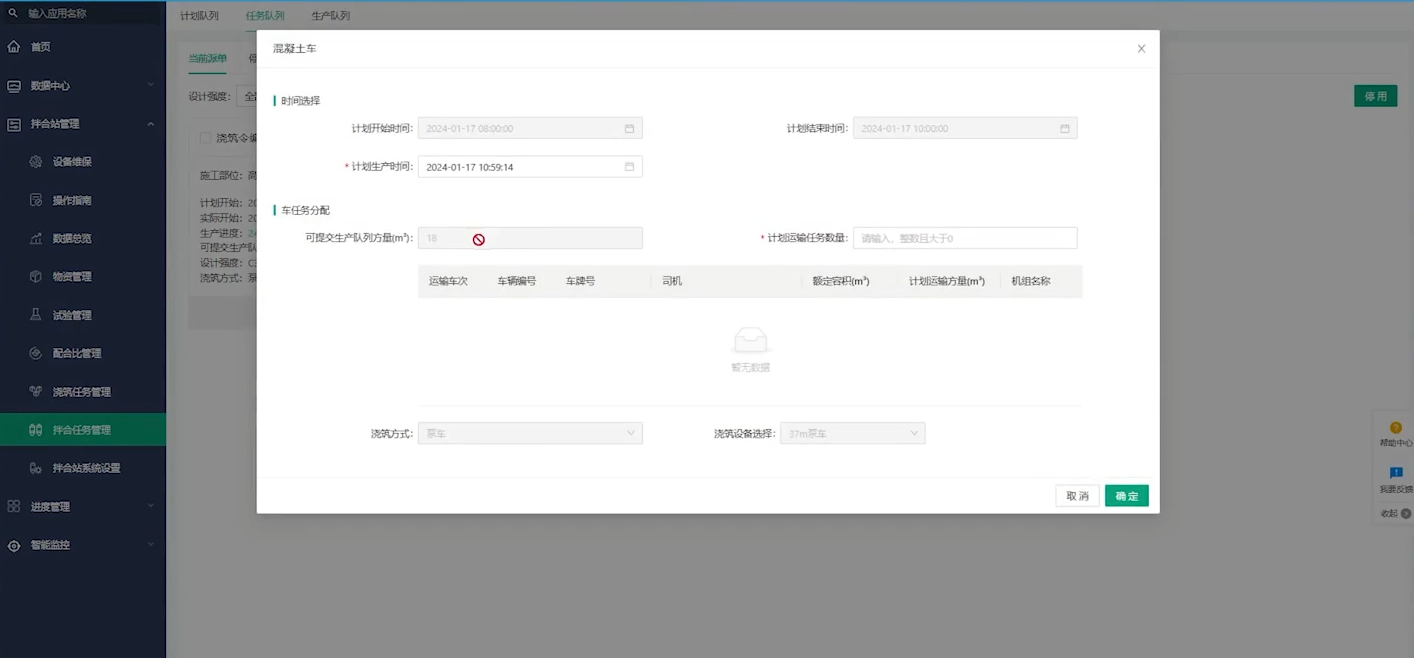Viewport: 1414px width, 658px height.
Task: Select the 配合比管理 icon
Action: coord(36,353)
